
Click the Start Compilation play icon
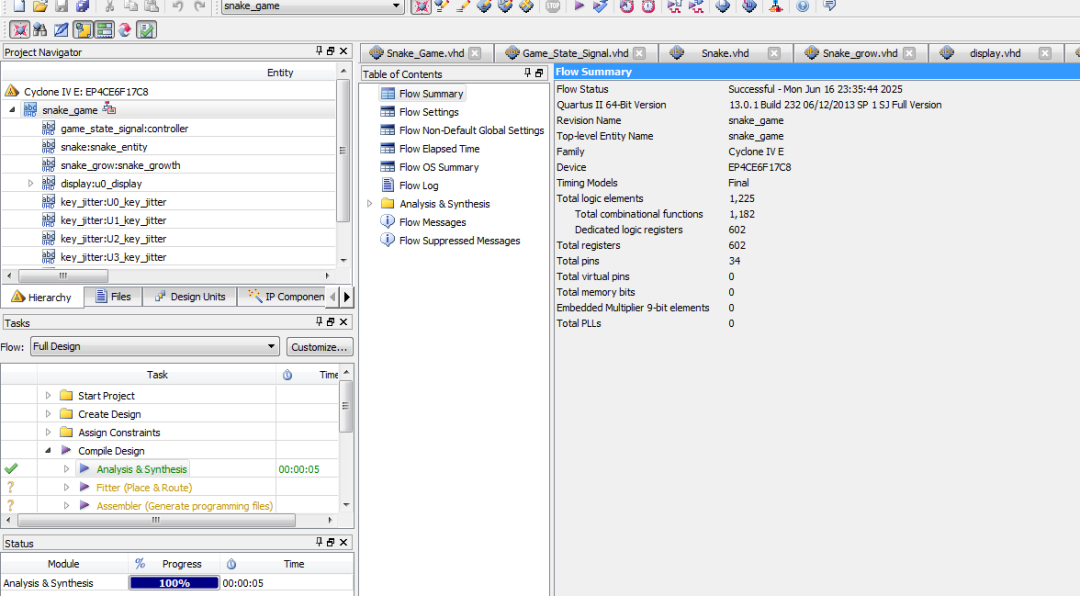[x=579, y=6]
